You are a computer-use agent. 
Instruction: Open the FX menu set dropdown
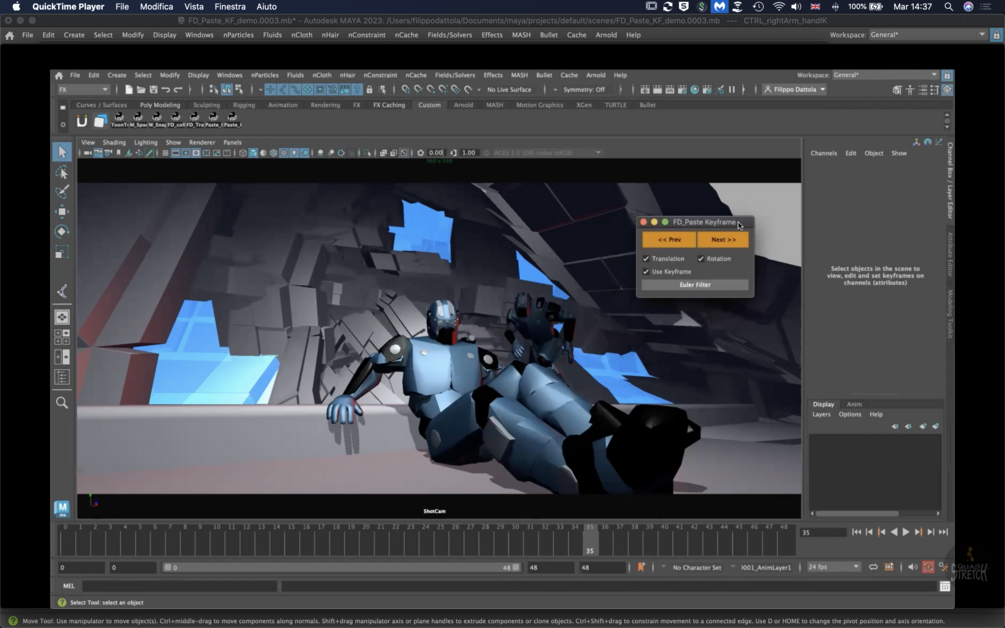click(83, 90)
